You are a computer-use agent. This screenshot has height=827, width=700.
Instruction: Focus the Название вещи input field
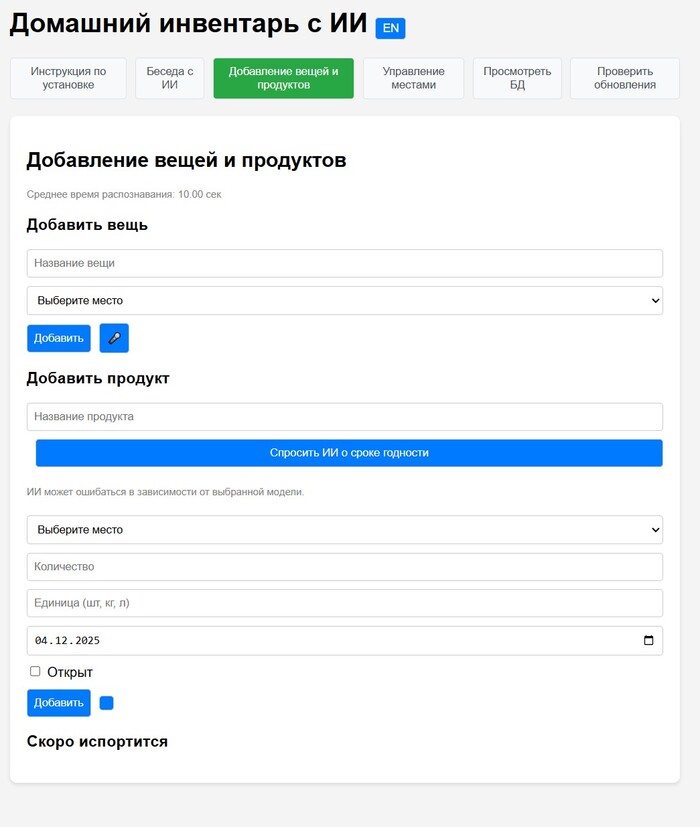pyautogui.click(x=344, y=263)
